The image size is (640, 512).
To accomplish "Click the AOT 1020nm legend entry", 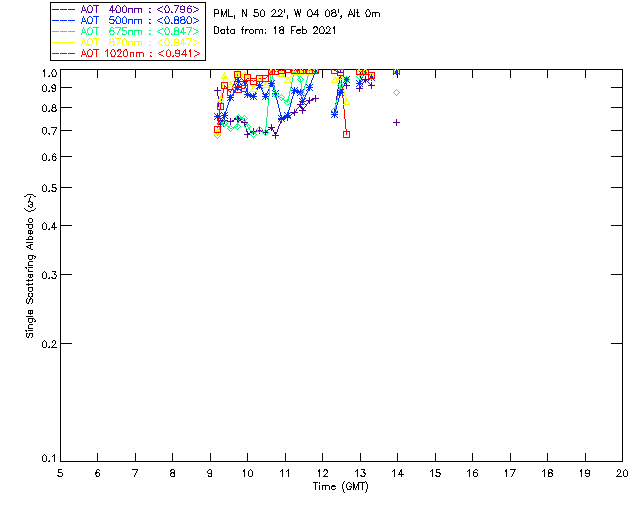I will 126,53.
